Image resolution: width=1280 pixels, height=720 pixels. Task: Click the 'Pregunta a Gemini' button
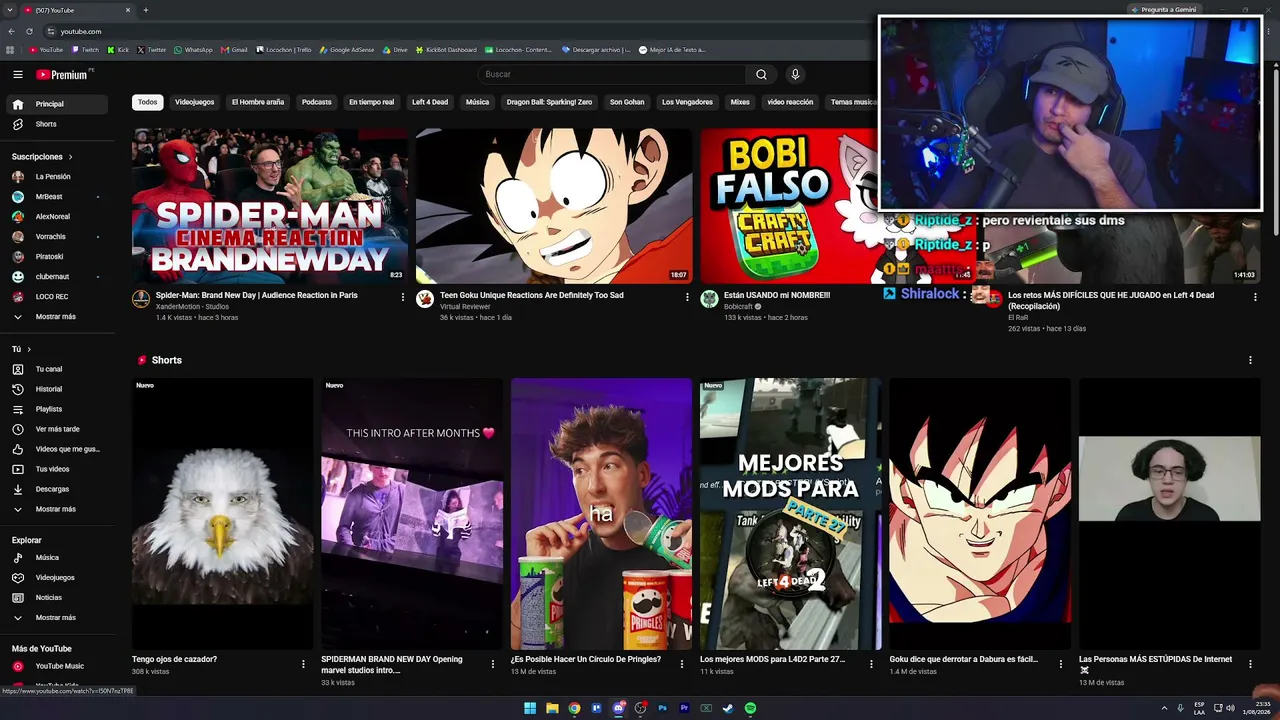point(1162,10)
